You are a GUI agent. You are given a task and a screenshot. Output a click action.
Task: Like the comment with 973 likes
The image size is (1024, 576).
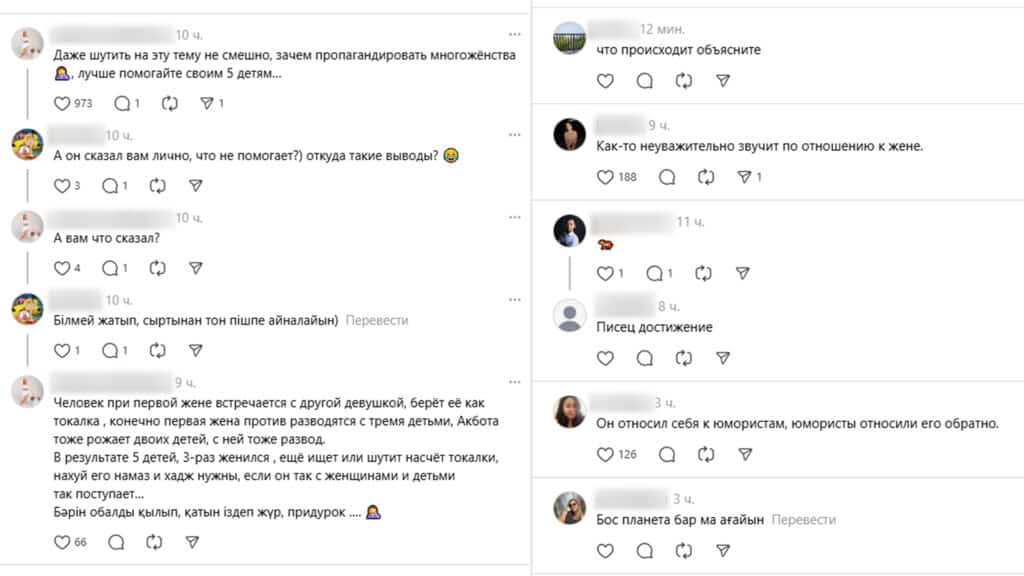tap(63, 103)
